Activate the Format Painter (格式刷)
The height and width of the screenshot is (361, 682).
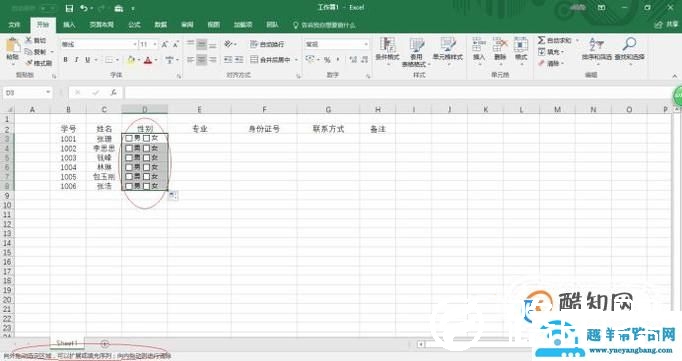[x=39, y=63]
